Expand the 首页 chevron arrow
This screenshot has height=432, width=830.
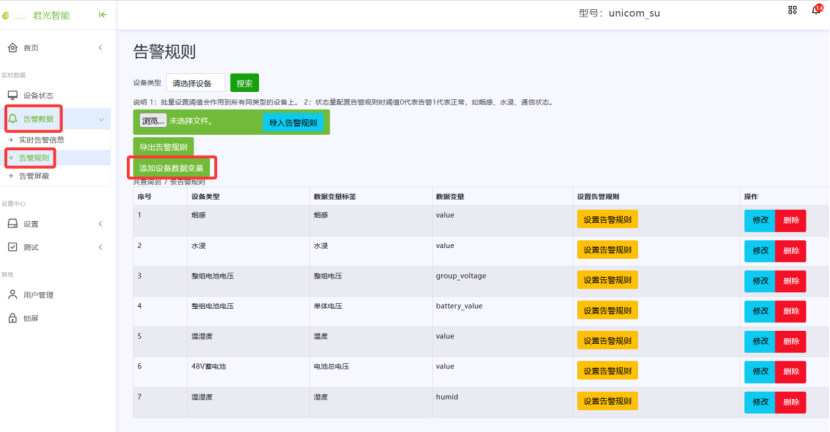click(x=101, y=48)
